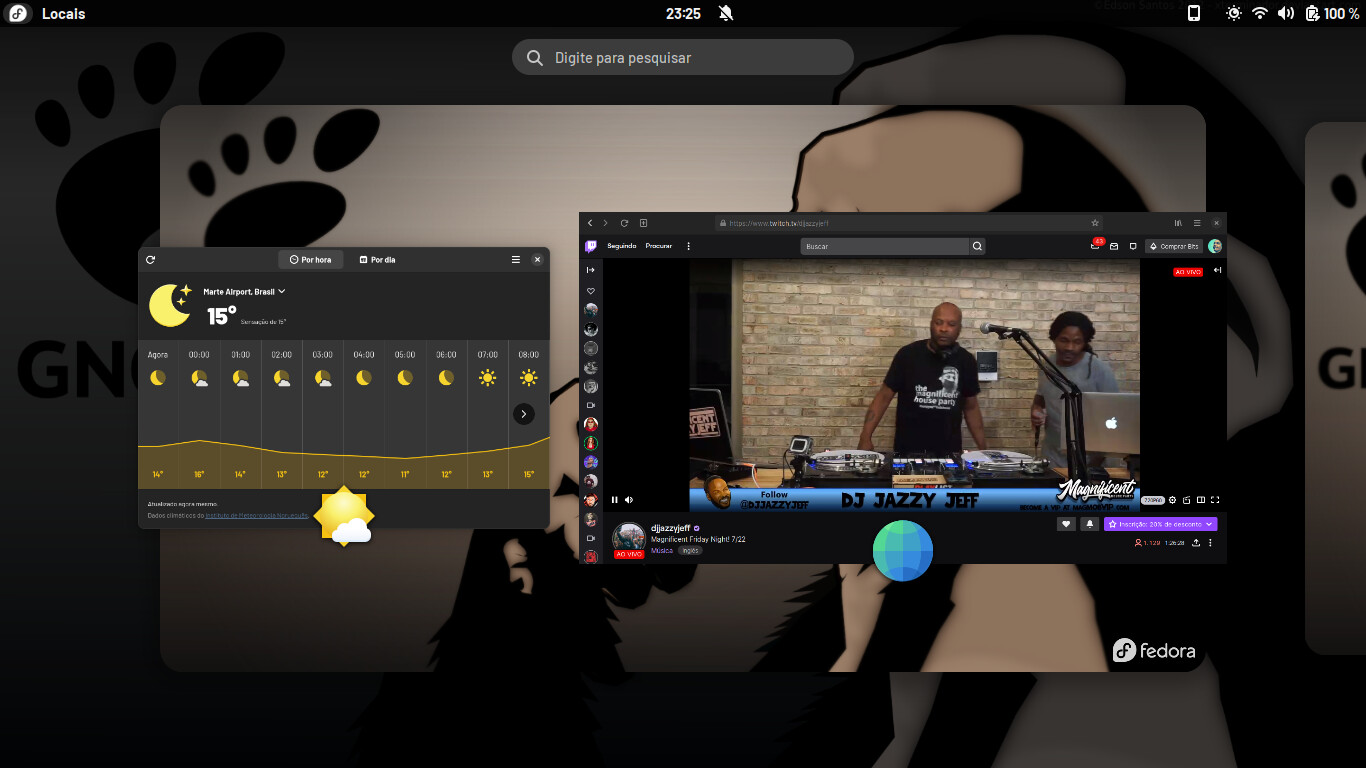Open the stream player settings gear
The height and width of the screenshot is (768, 1366).
(1172, 500)
